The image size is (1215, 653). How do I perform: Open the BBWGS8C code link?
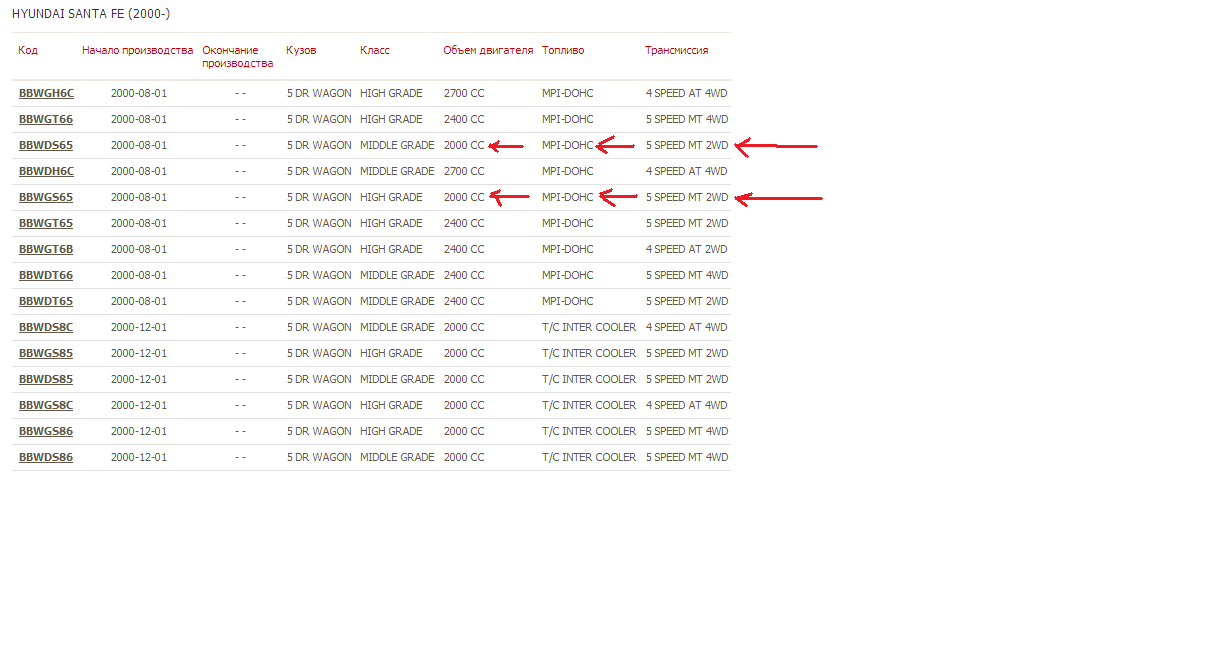[x=46, y=405]
